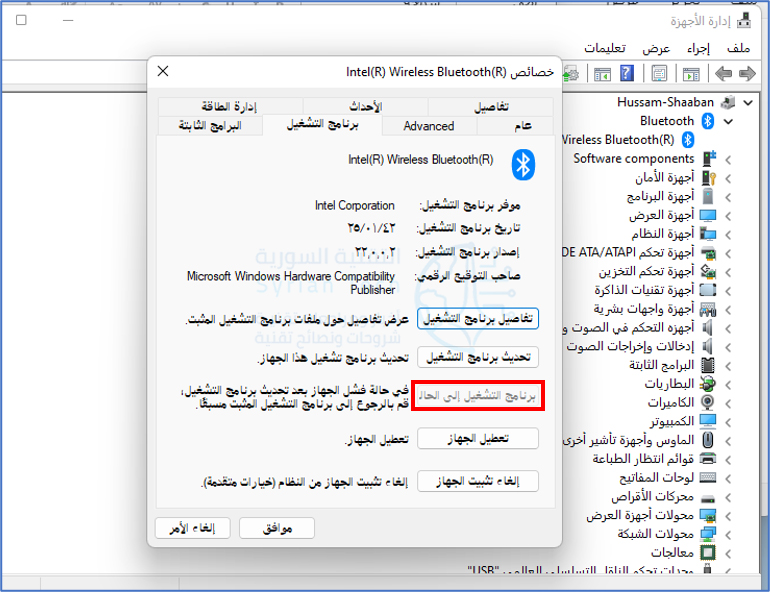Click the أجهزة تقنيات الذاكرة memory technology icon
The image size is (770, 592).
pos(708,290)
